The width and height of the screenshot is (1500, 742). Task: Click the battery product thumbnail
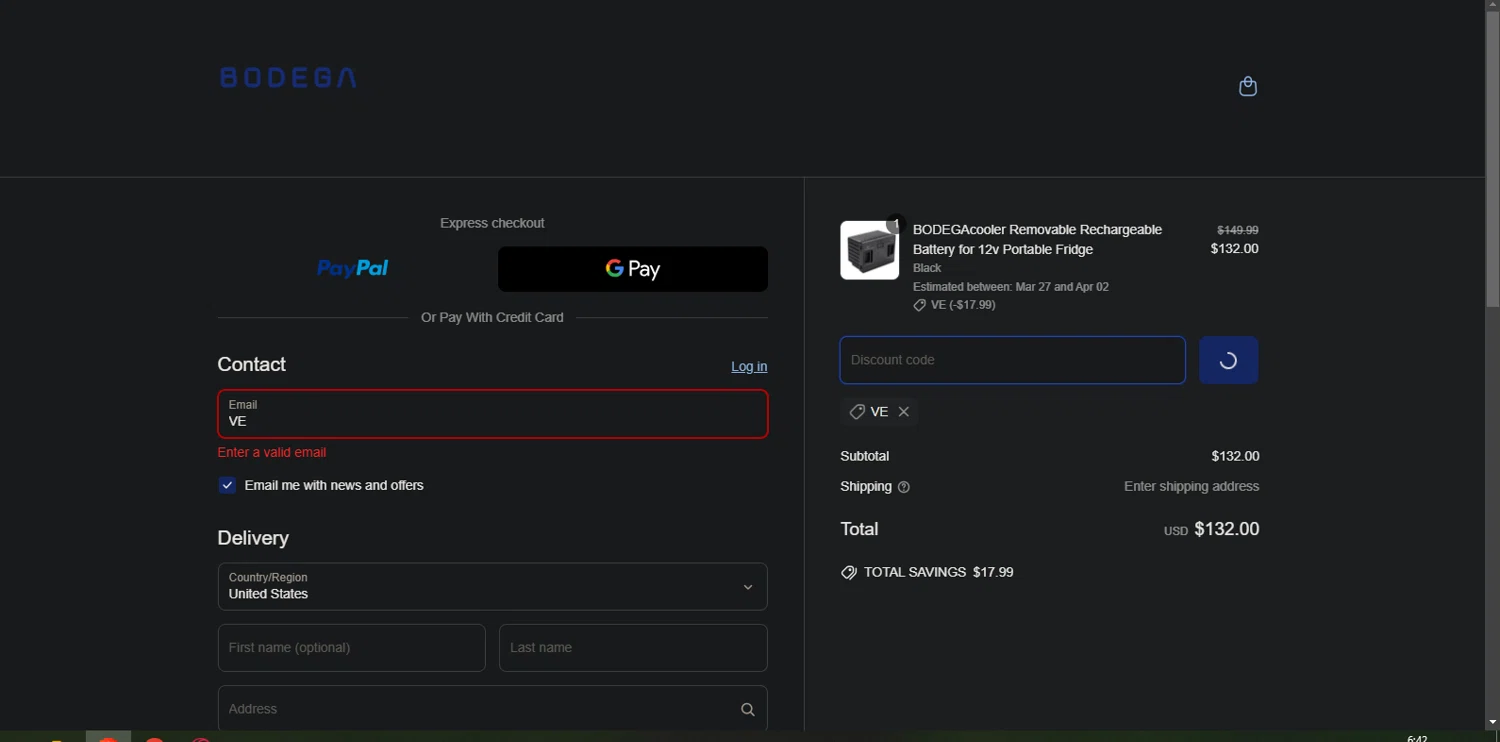[869, 250]
